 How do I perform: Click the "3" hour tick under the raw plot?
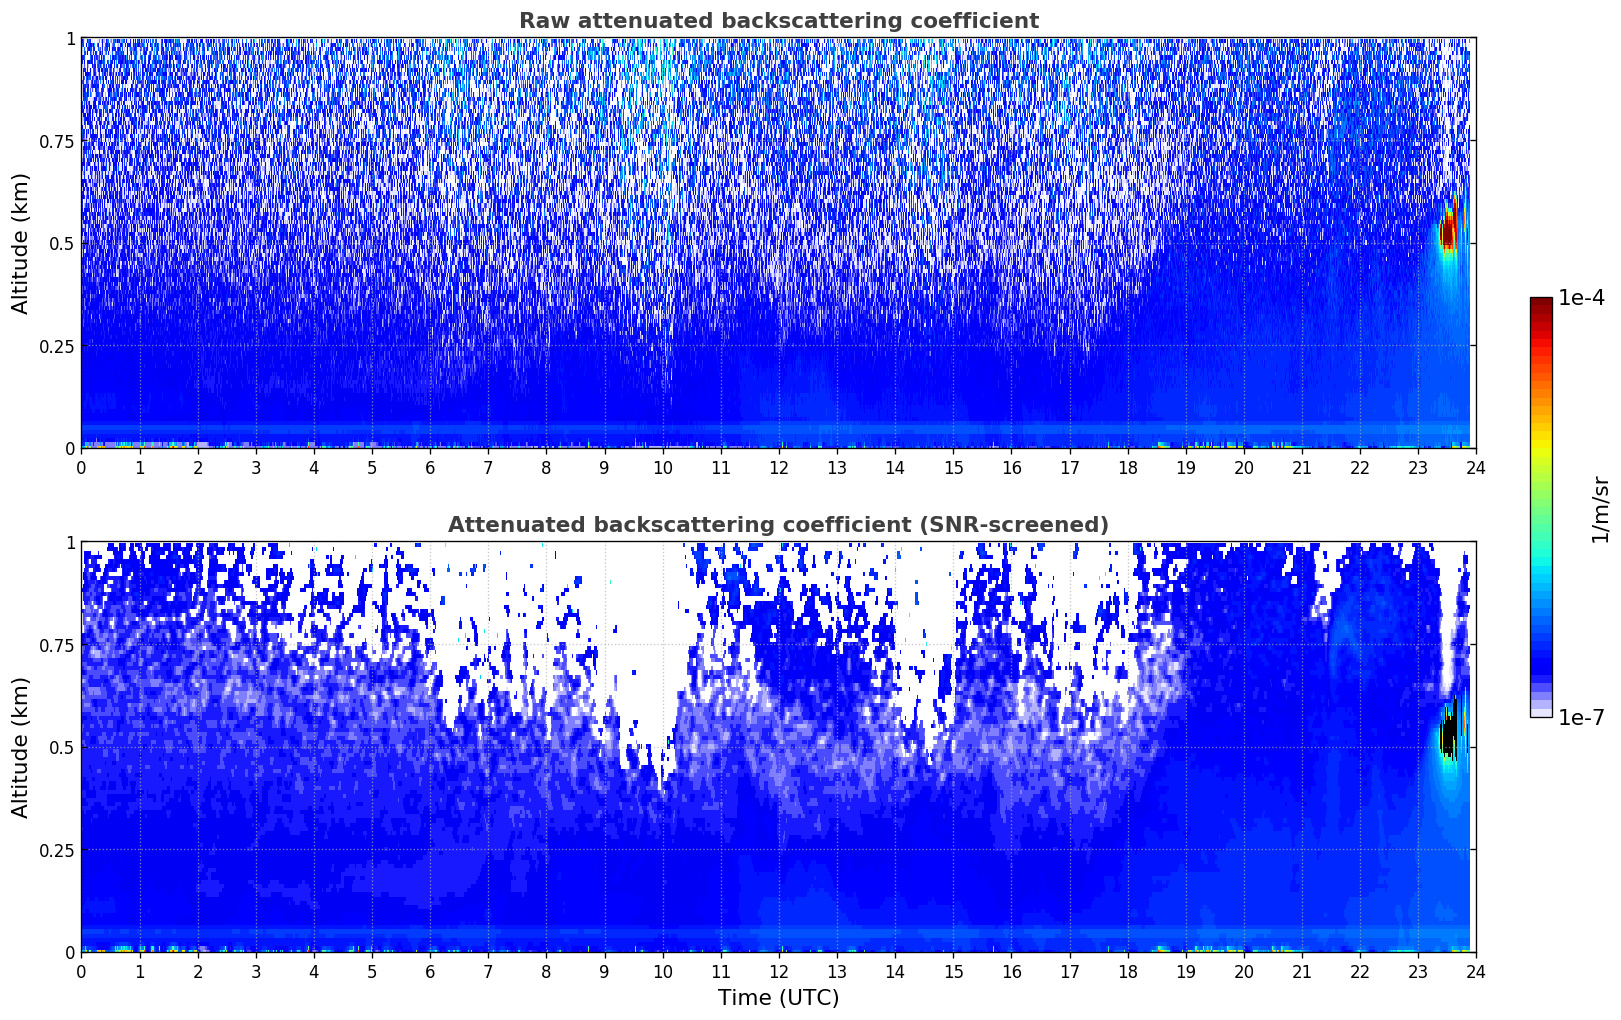point(256,467)
